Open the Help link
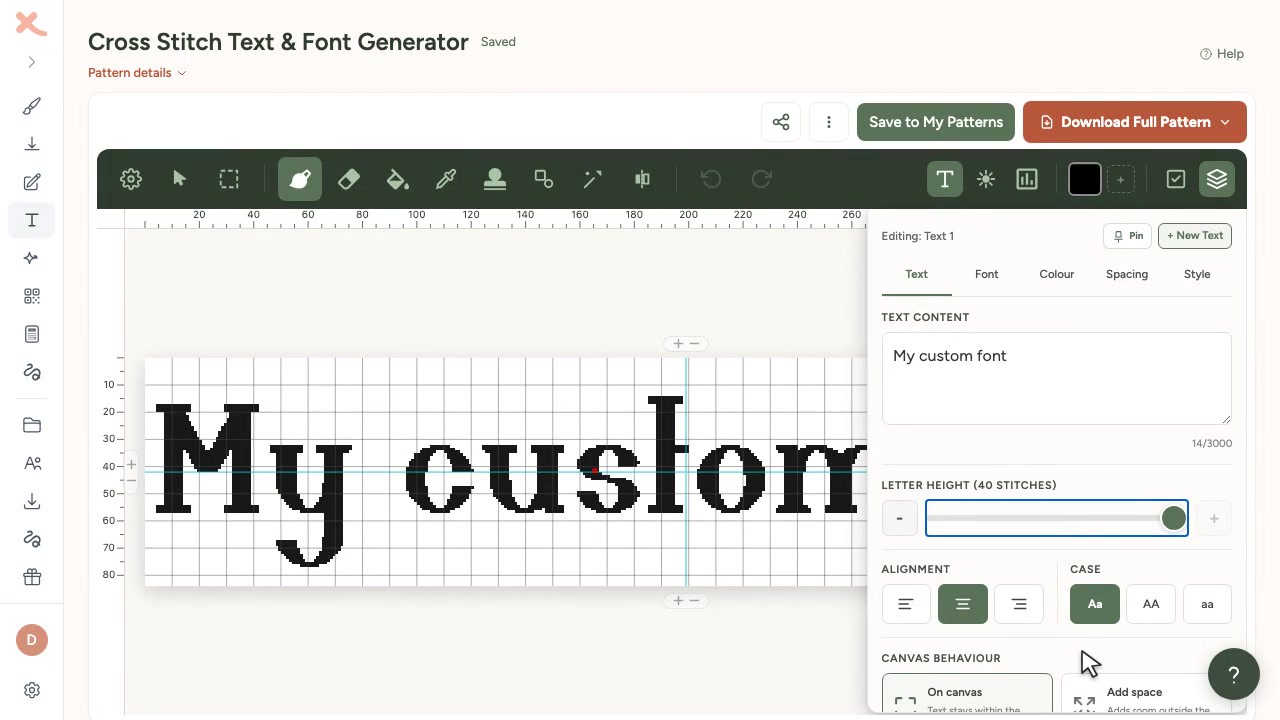 click(x=1222, y=54)
